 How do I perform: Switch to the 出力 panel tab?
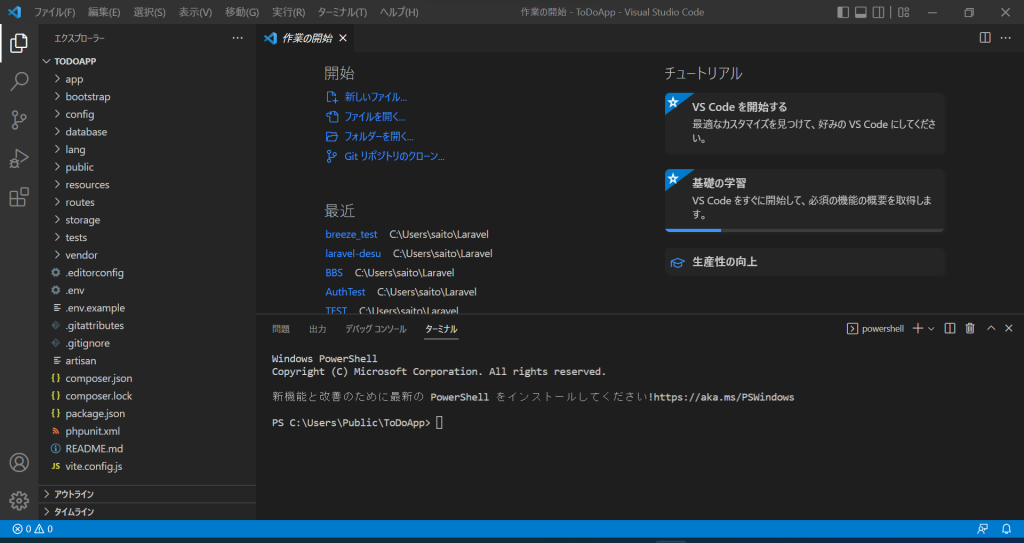tap(317, 329)
